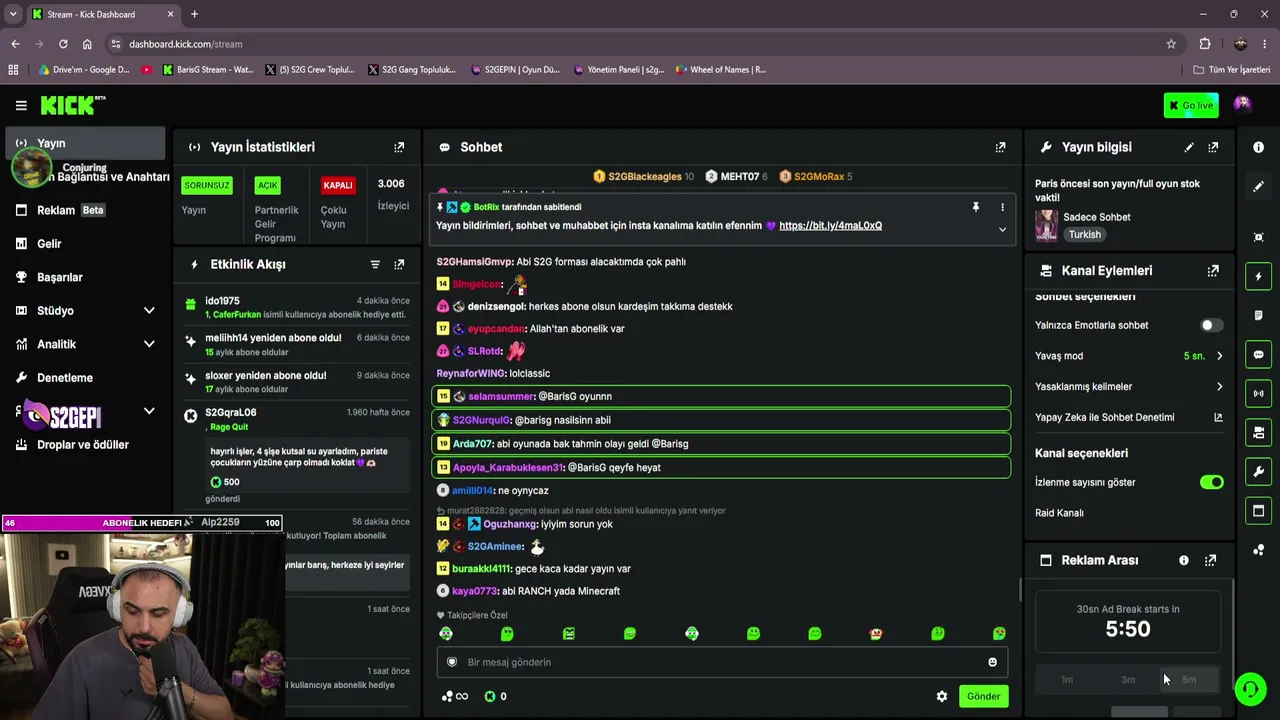Screen dimensions: 1280x720
Task: Click the Go live button
Action: tap(1191, 105)
